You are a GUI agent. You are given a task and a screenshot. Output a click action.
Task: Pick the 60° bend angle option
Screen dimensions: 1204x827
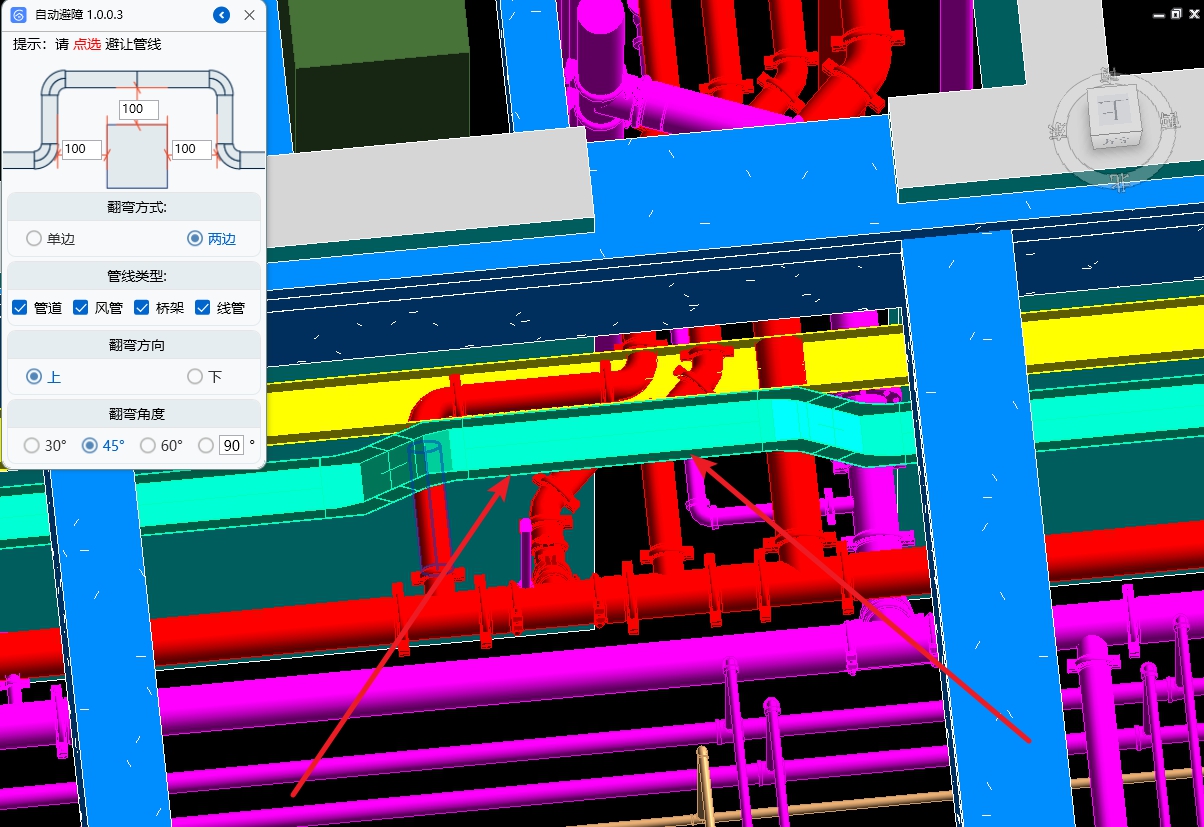148,445
